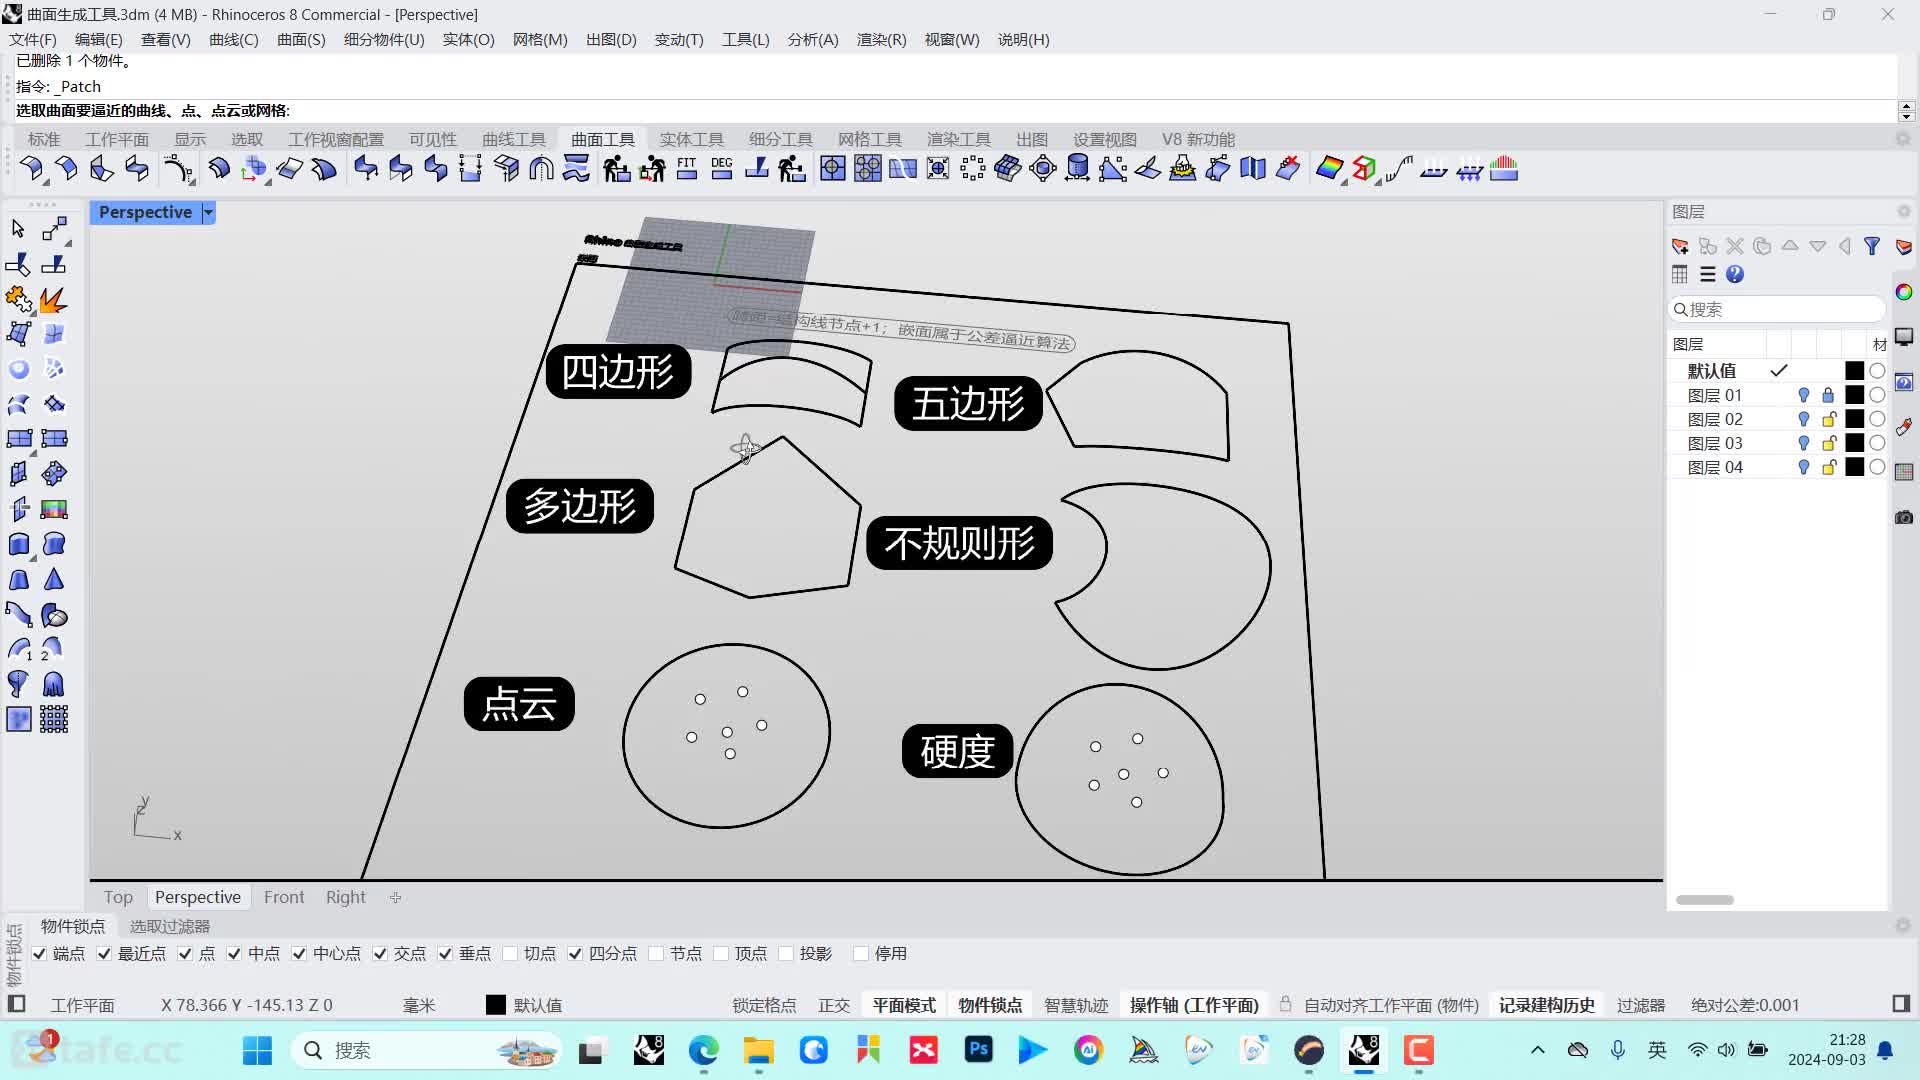1920x1080 pixels.
Task: Toggle 平面模式 in status bar
Action: (904, 1005)
